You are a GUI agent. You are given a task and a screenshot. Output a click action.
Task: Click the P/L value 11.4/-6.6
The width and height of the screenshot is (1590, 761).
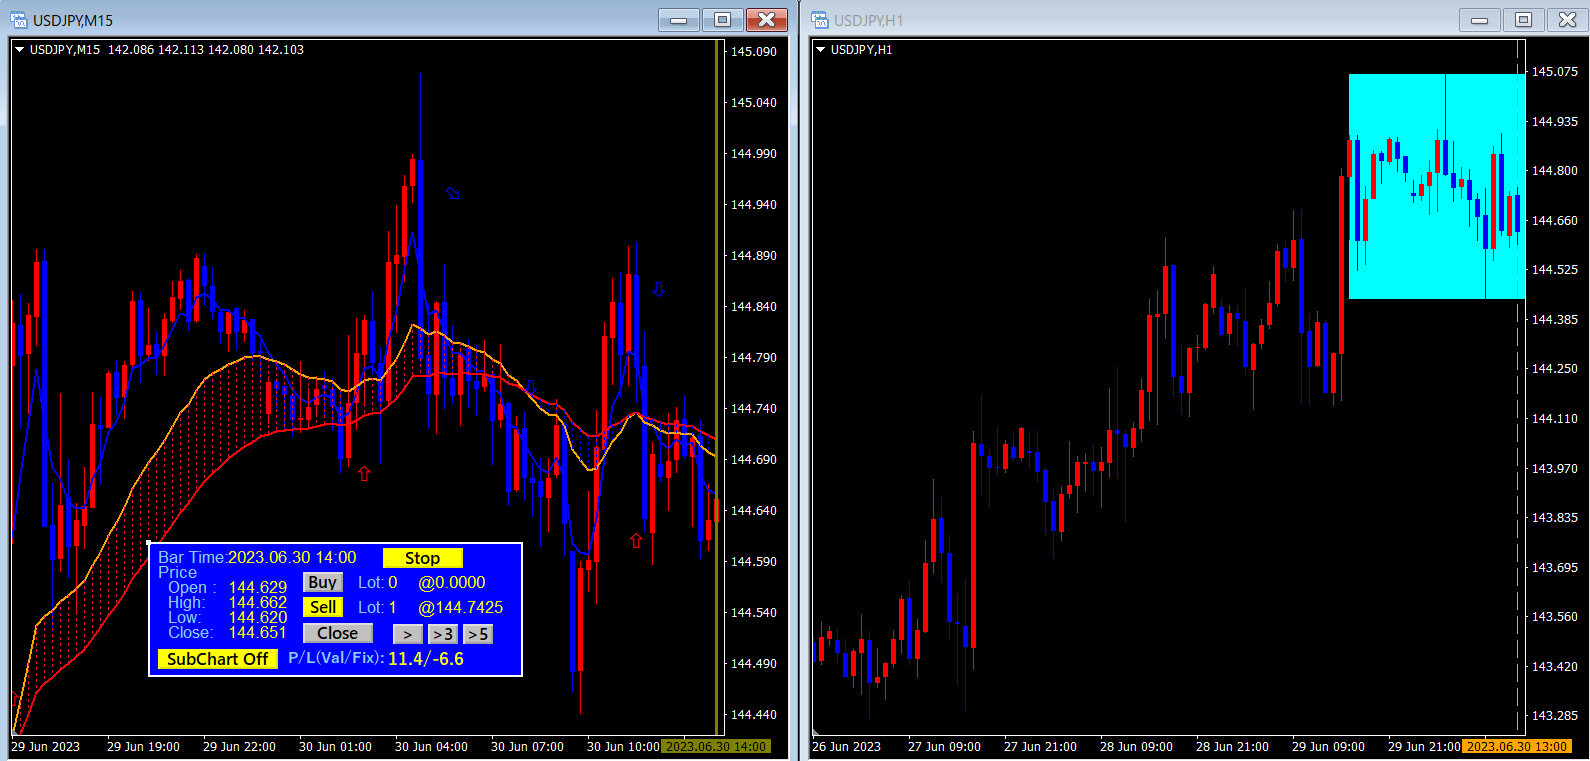click(426, 659)
